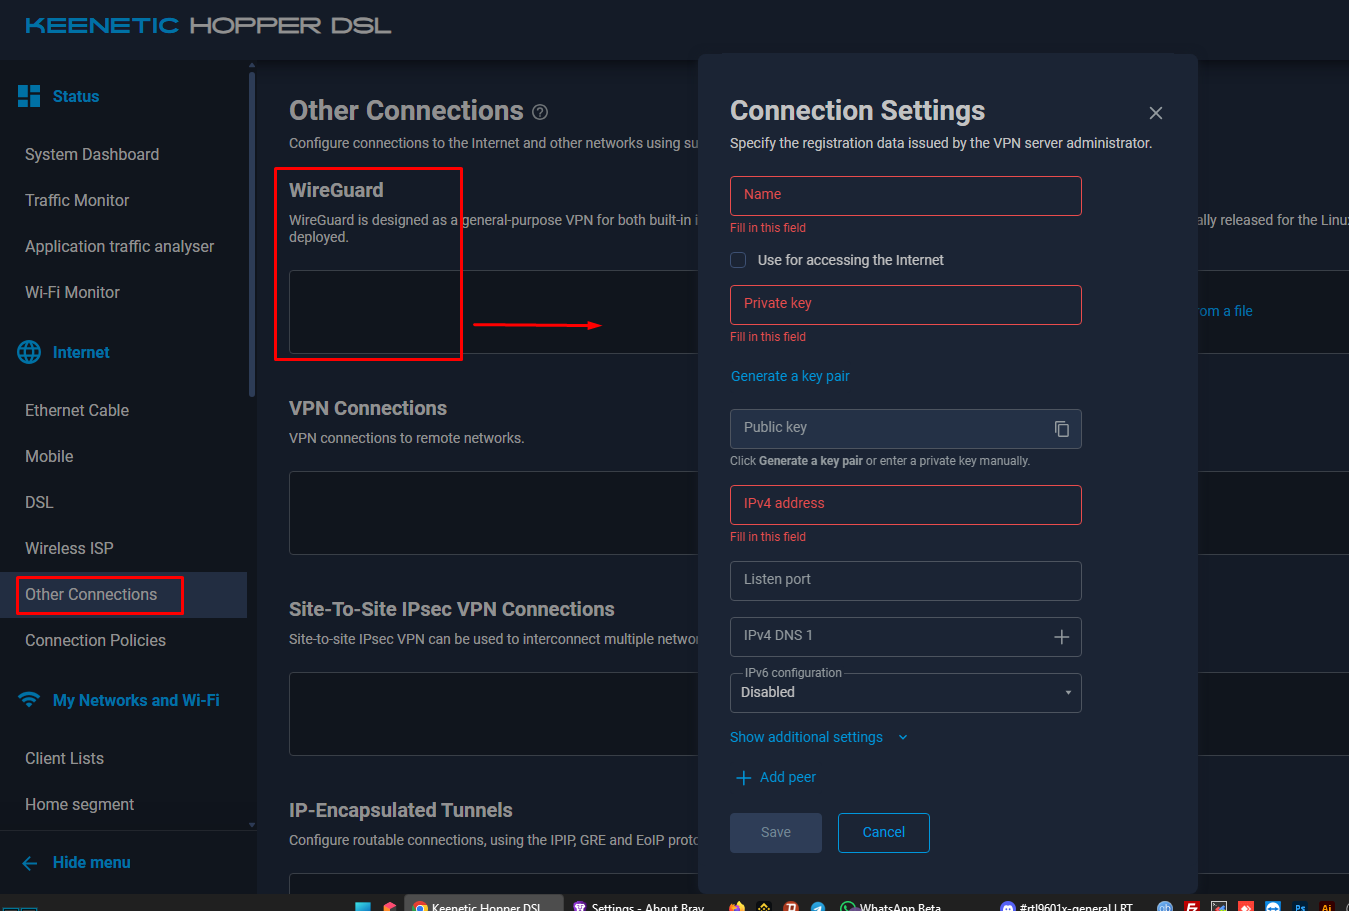Open Ethernet Cable settings

tap(77, 410)
